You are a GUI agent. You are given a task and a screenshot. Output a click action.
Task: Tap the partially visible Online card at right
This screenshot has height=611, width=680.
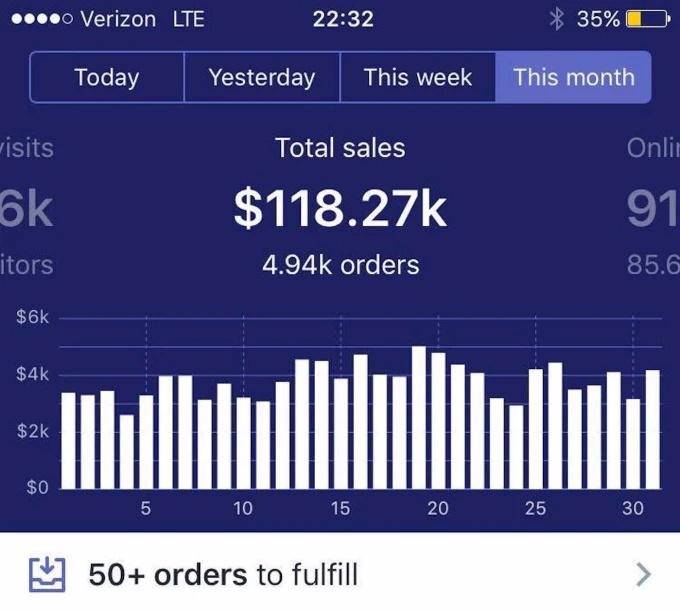654,208
